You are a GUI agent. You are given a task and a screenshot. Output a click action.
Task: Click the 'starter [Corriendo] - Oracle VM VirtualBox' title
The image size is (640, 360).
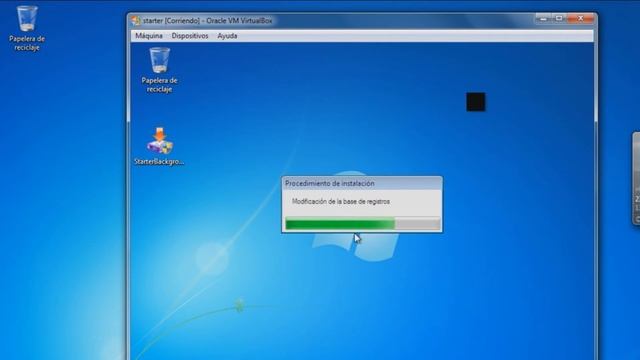pyautogui.click(x=208, y=20)
